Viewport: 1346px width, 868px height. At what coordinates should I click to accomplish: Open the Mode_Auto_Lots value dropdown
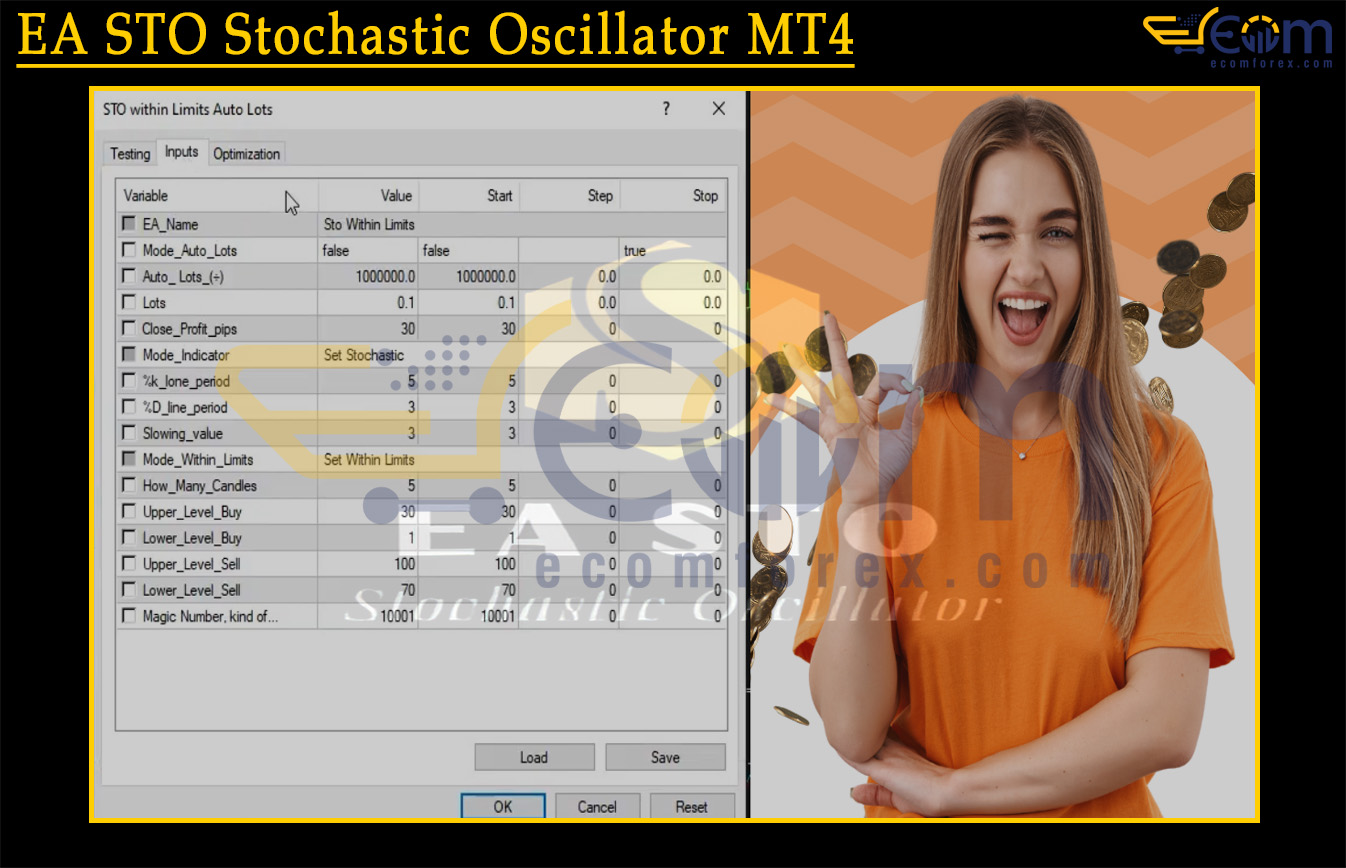[x=368, y=251]
